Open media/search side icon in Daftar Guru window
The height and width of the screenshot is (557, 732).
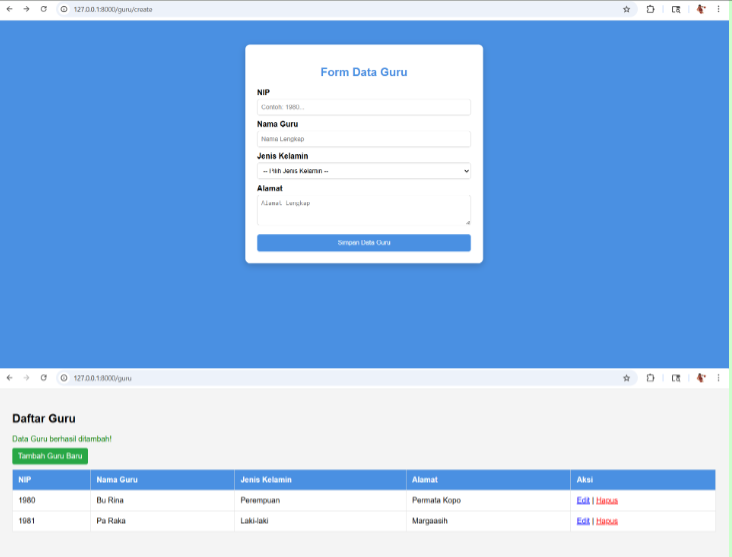click(676, 378)
